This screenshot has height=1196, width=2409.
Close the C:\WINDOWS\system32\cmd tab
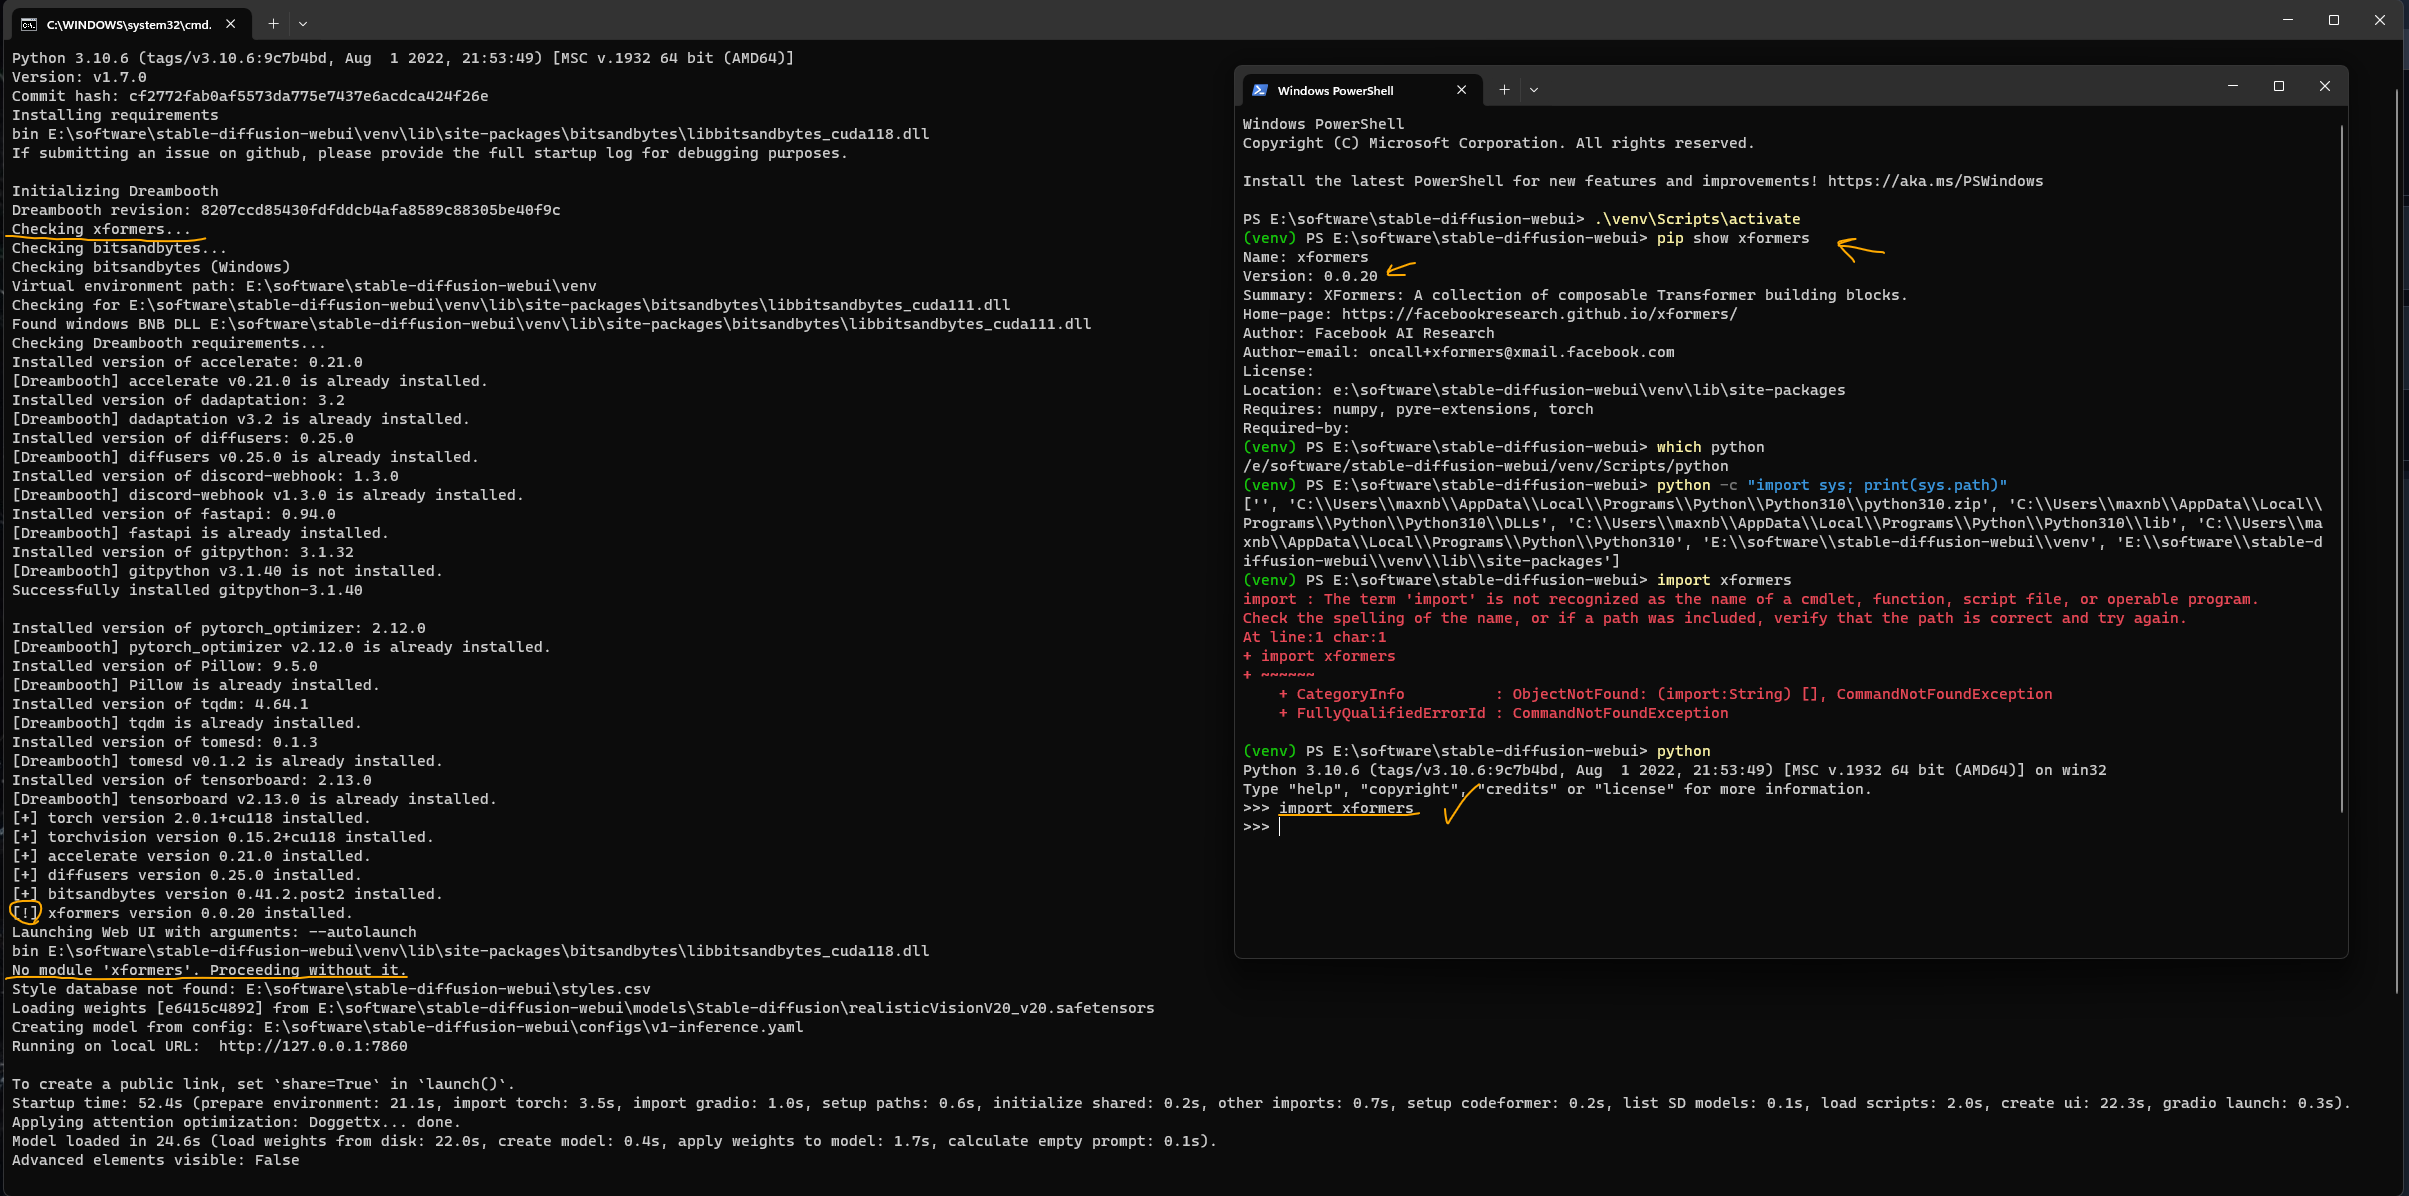coord(231,23)
